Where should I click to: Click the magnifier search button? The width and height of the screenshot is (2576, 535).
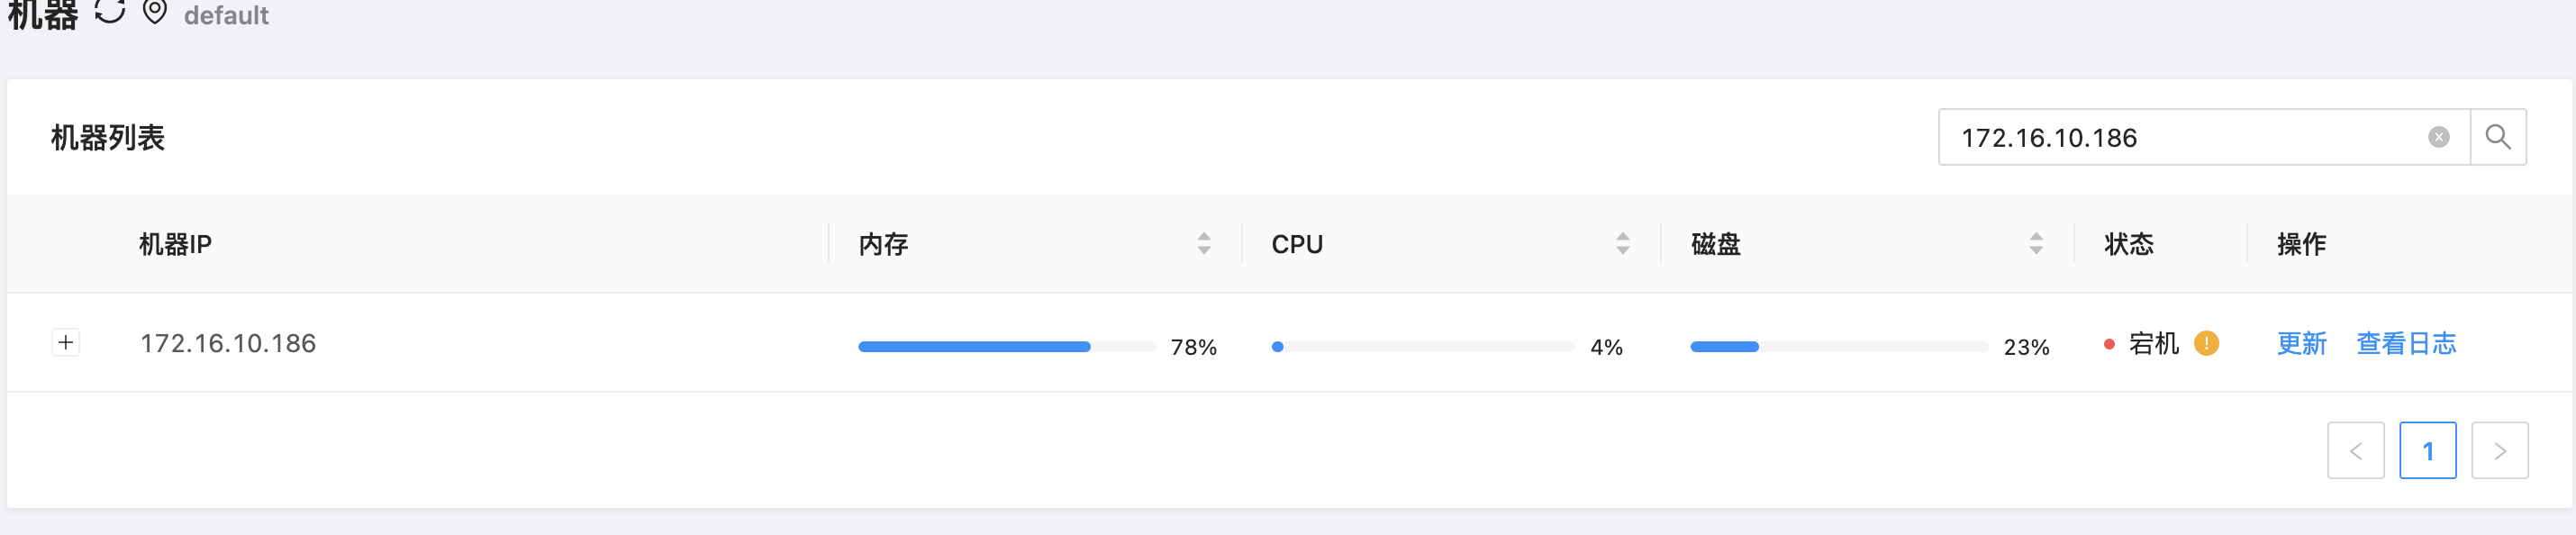(2497, 137)
